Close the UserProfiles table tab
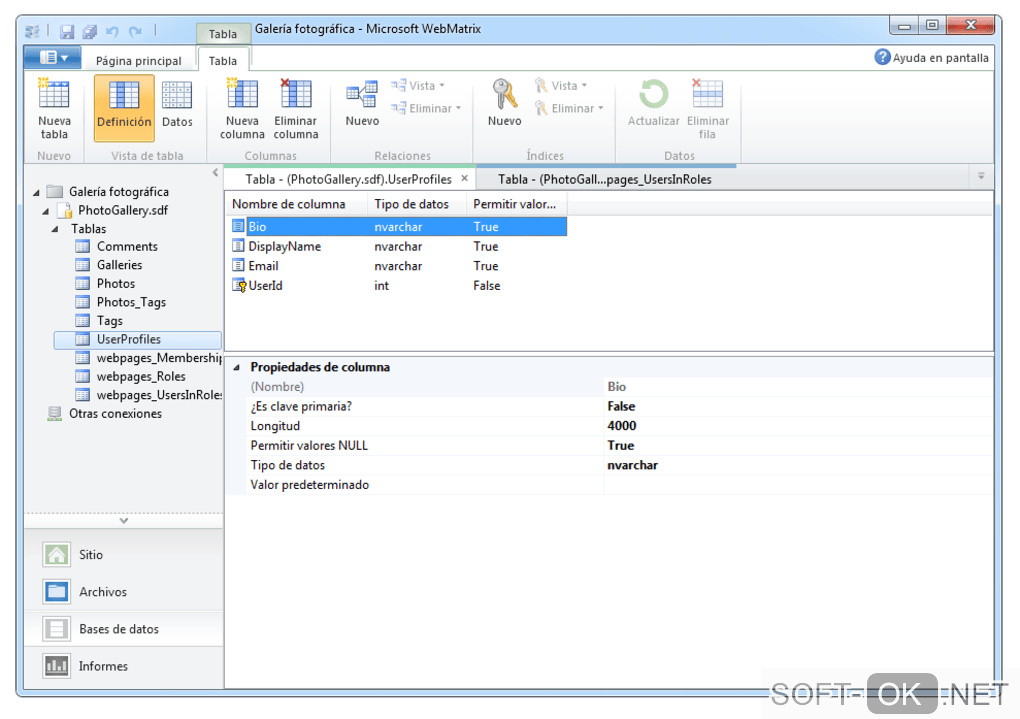This screenshot has height=719, width=1020. click(464, 178)
